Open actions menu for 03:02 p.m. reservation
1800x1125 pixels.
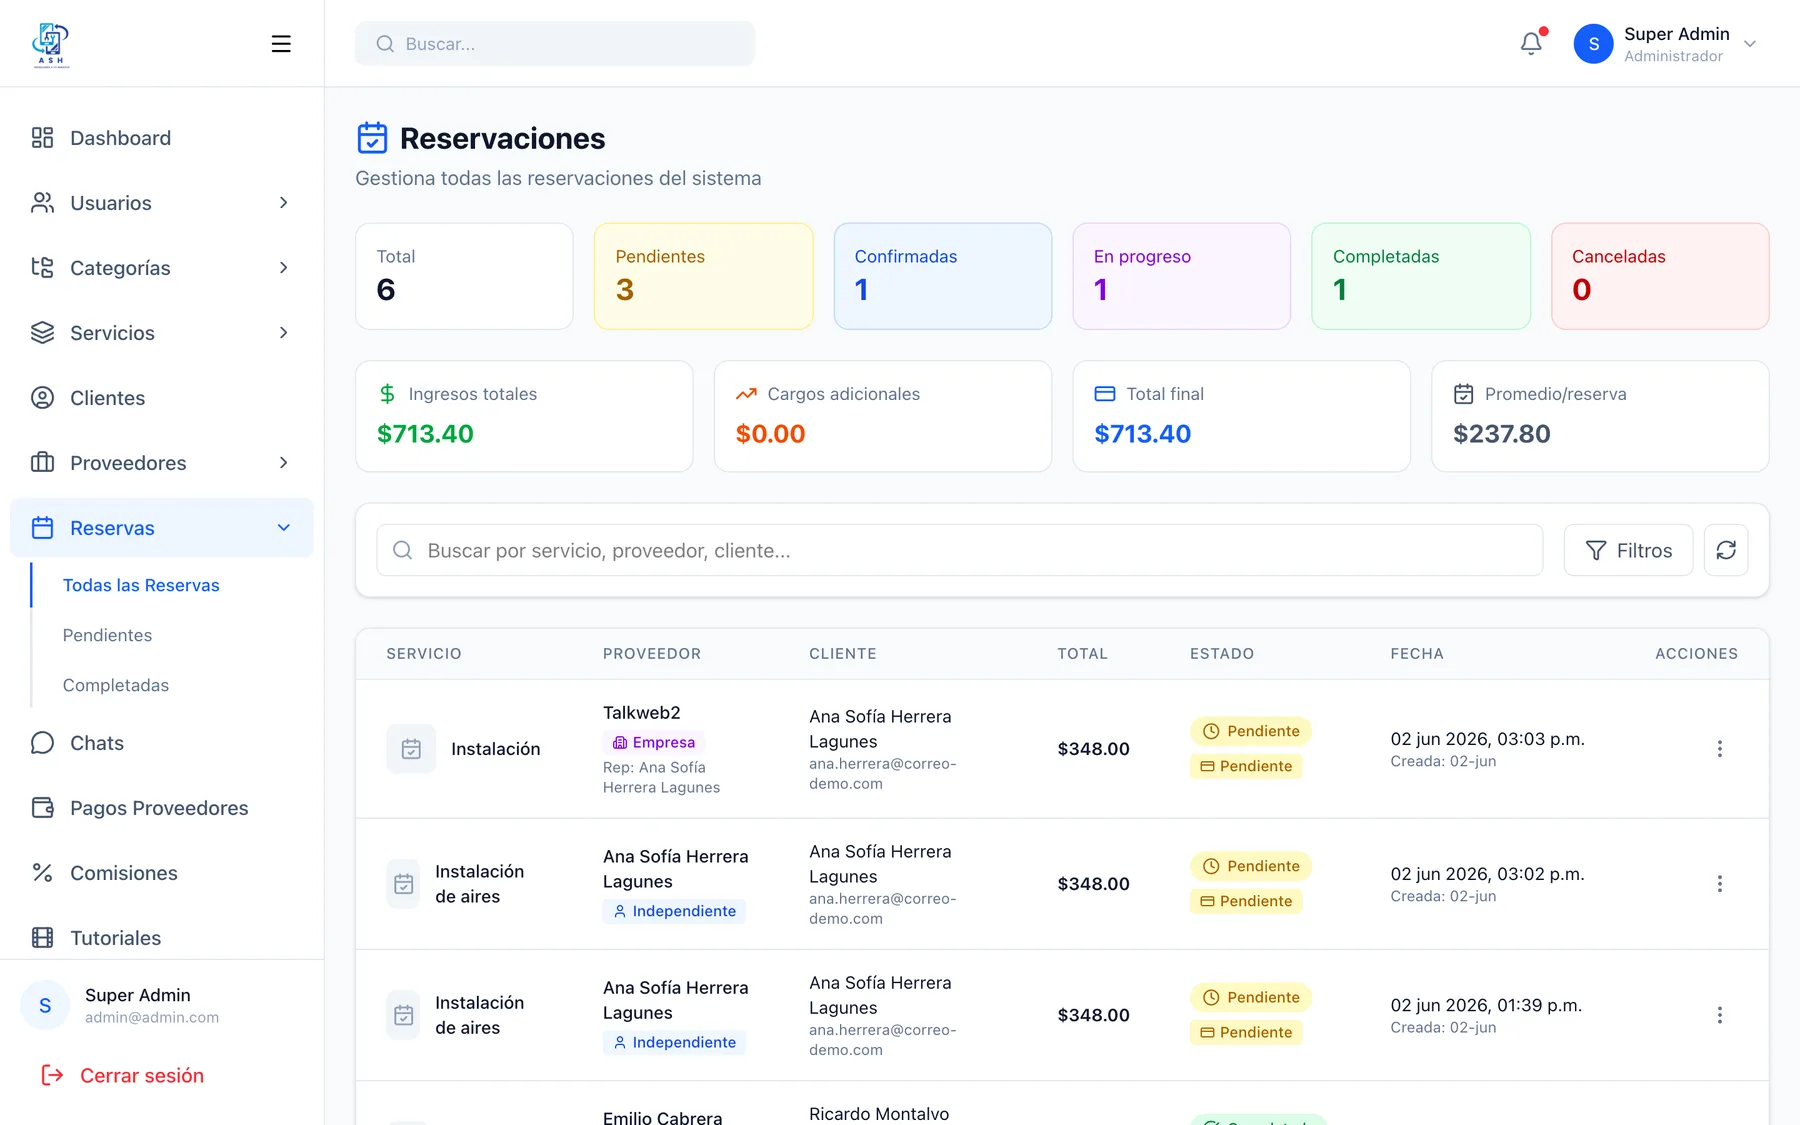1719,884
